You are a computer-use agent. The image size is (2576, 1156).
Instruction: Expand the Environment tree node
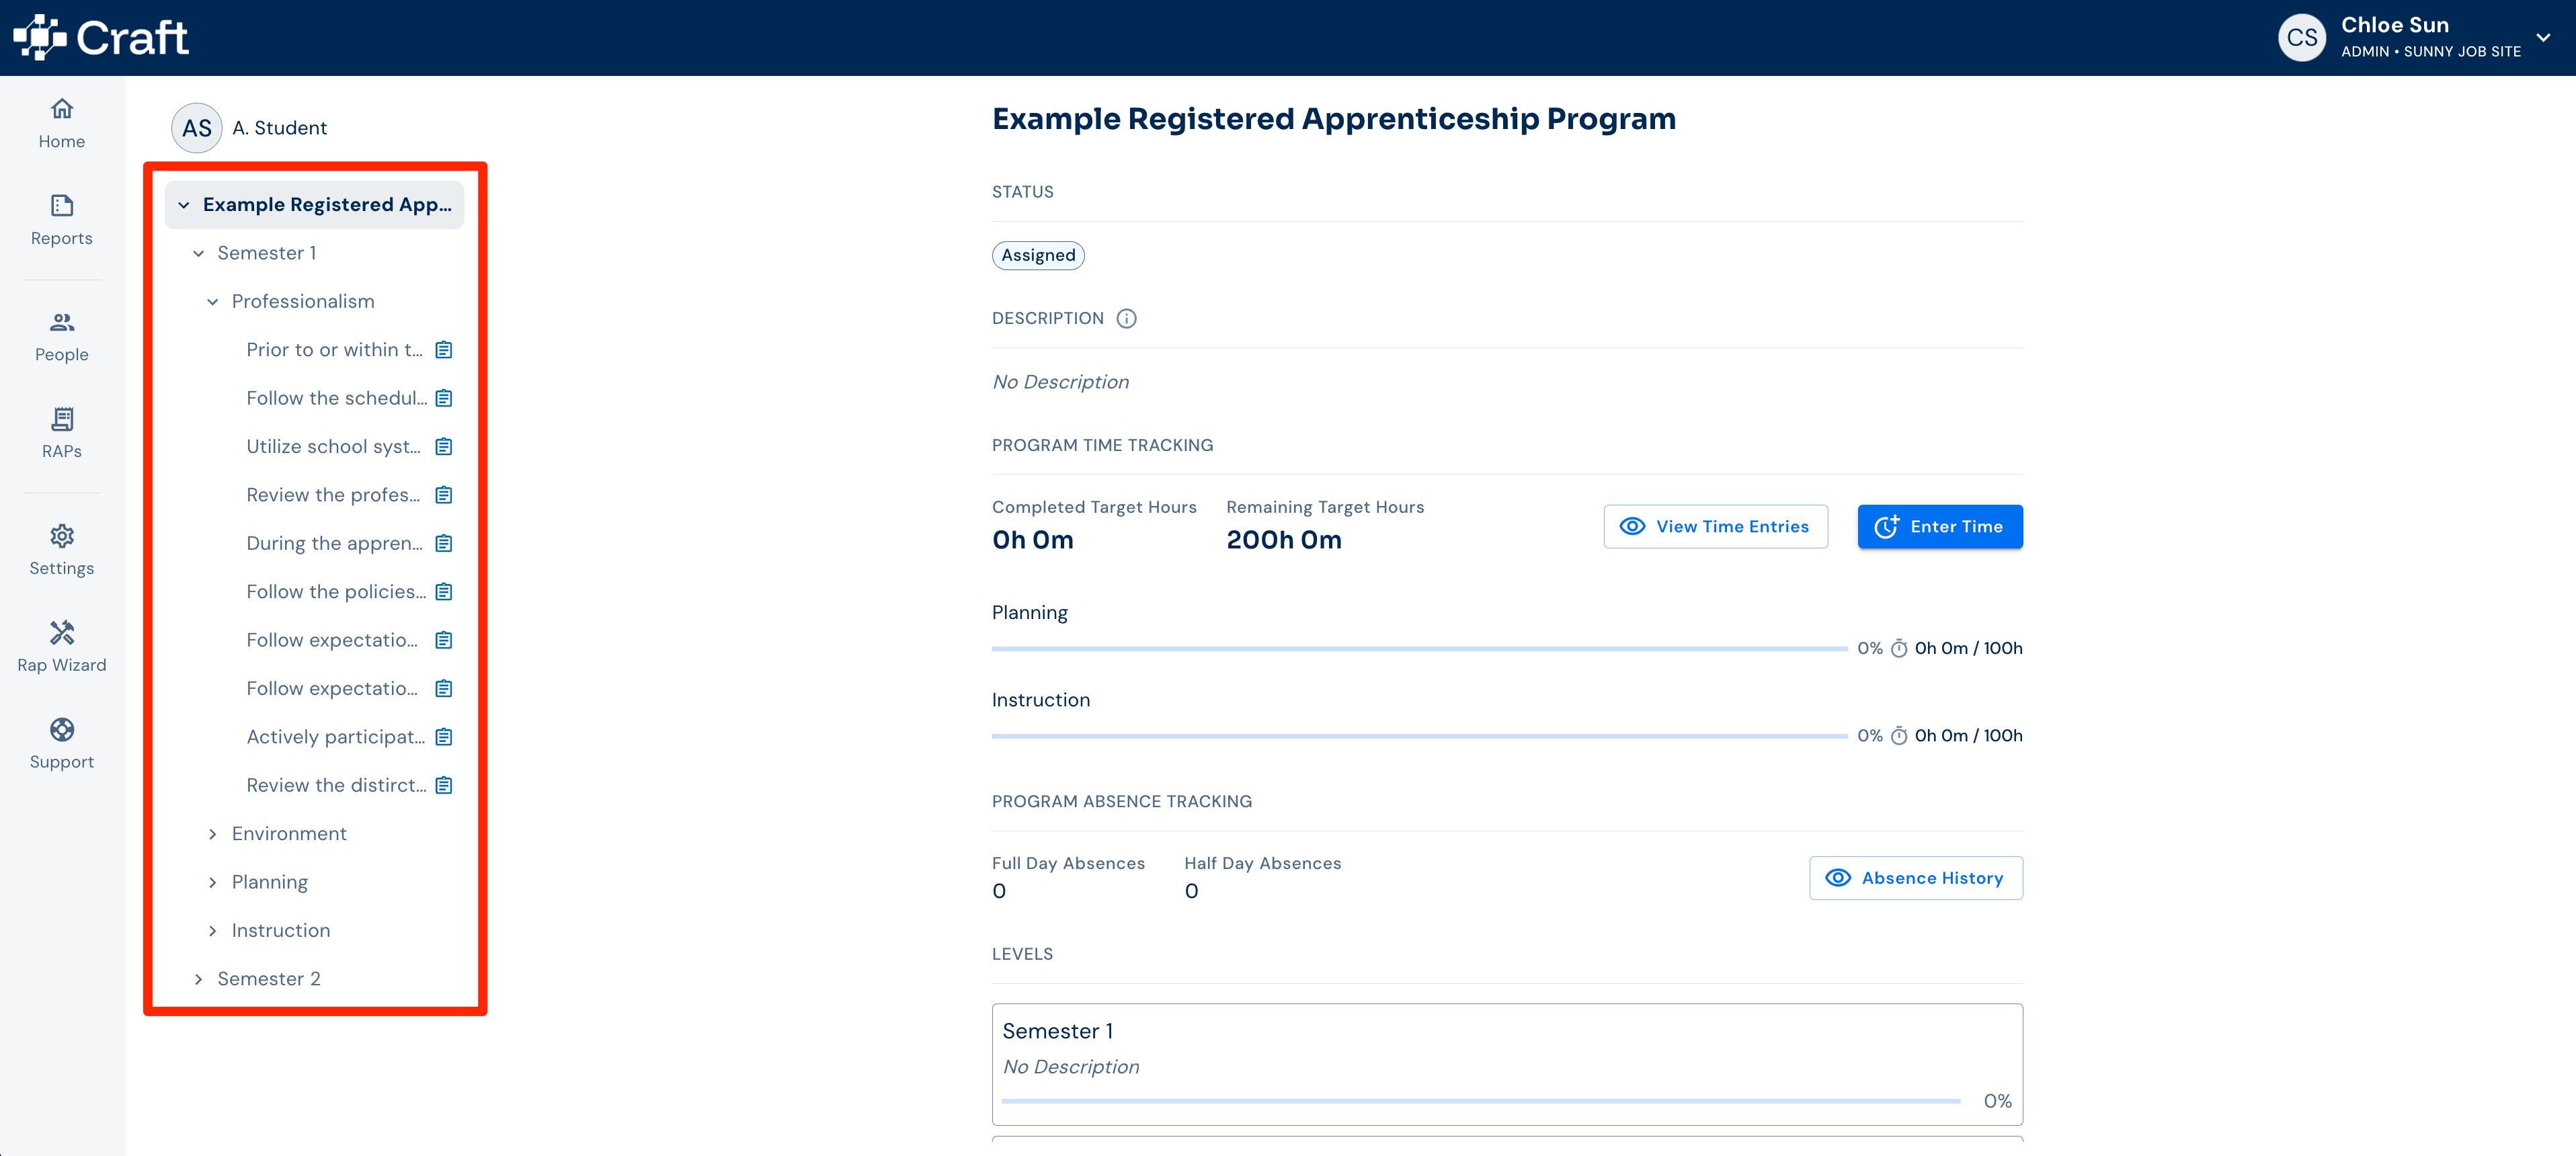click(x=212, y=834)
